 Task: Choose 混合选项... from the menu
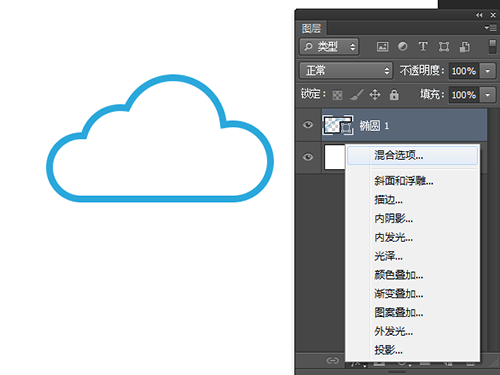point(413,156)
